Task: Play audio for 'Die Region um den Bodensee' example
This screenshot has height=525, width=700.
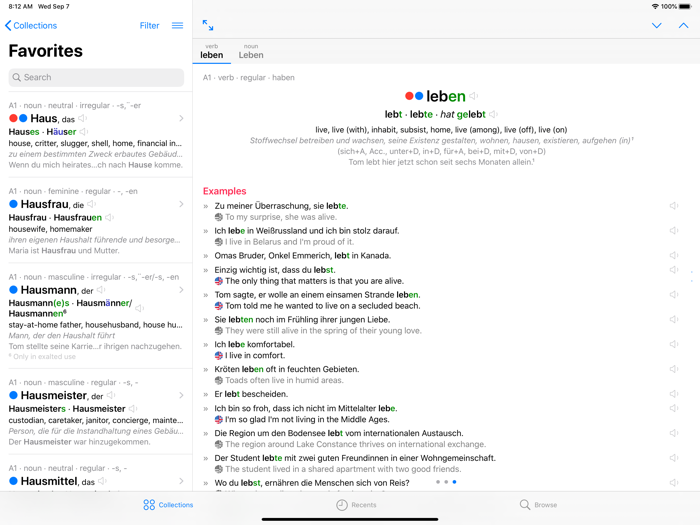Action: point(674,433)
